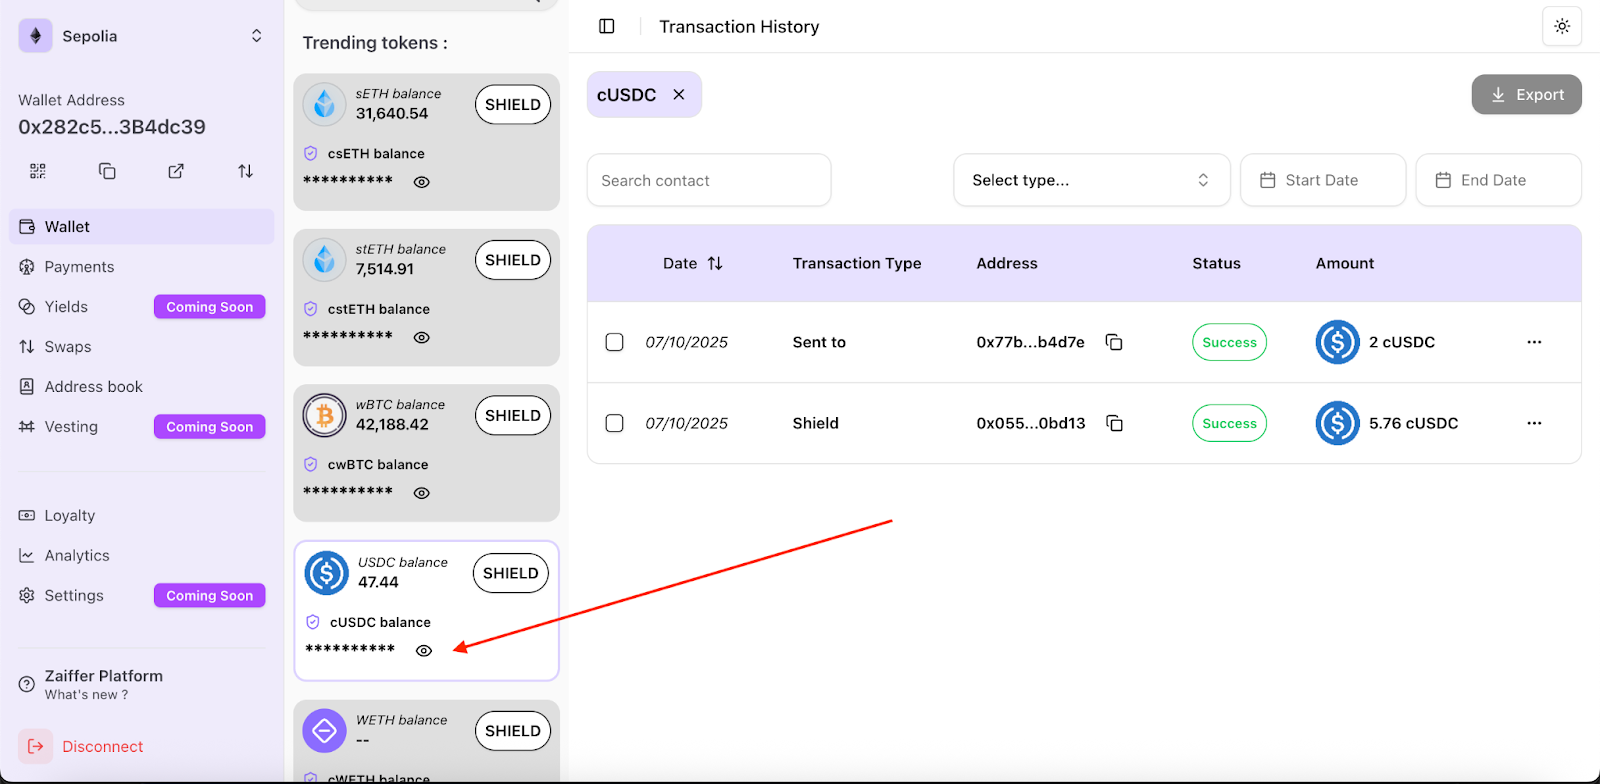Image resolution: width=1600 pixels, height=784 pixels.
Task: Click the Zaiffer Platform help question icon
Action: [27, 685]
